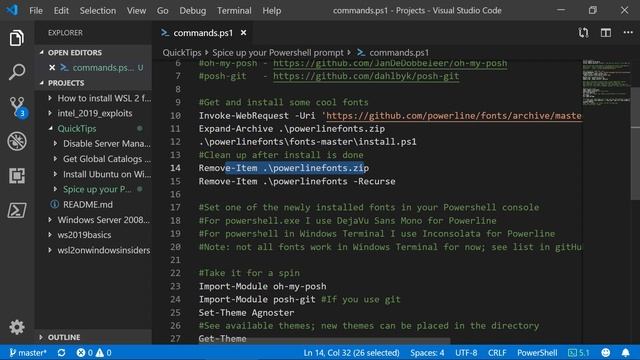Open the Search view icon

click(16, 72)
